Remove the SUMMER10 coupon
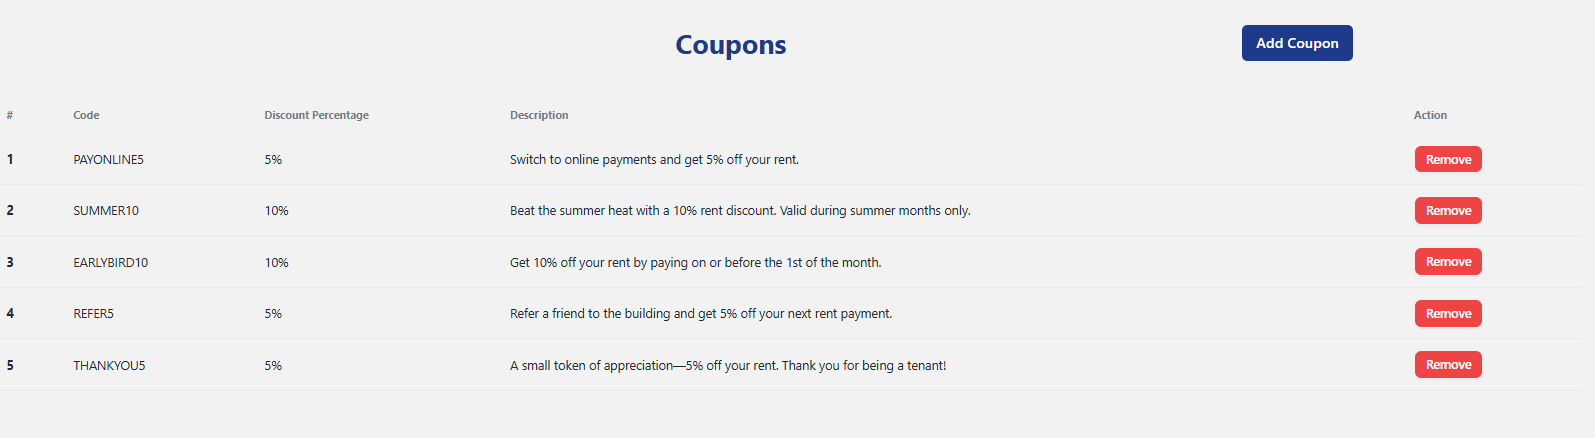This screenshot has height=438, width=1595. [1447, 211]
